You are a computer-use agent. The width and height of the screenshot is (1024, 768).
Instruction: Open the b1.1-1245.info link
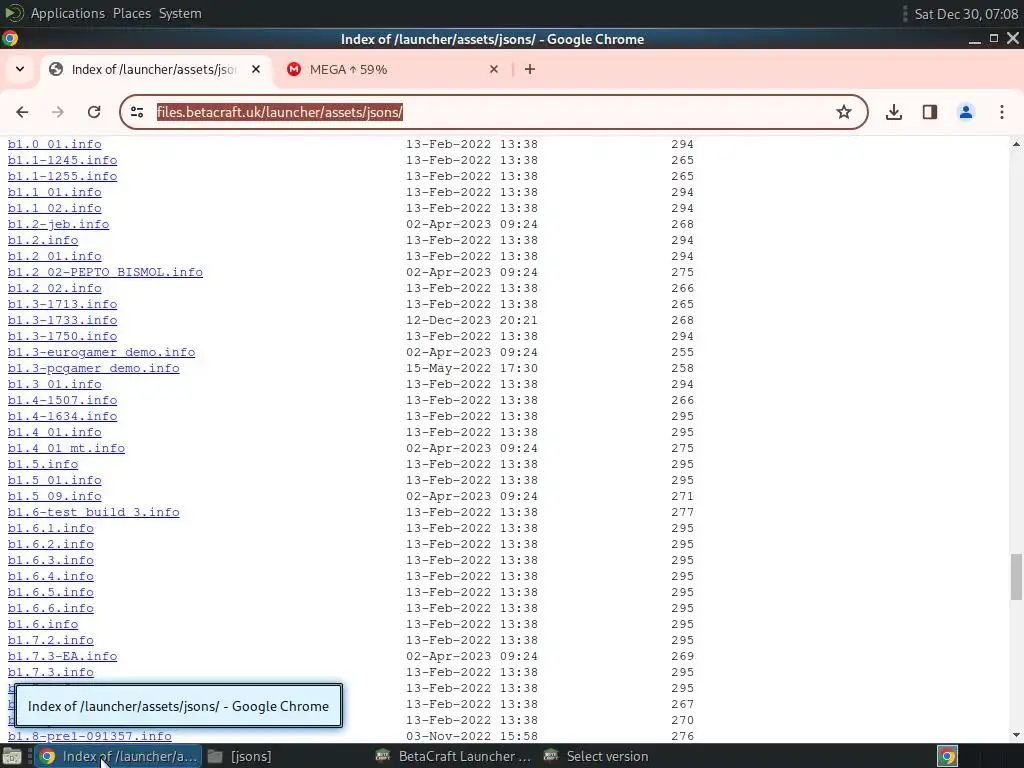63,160
